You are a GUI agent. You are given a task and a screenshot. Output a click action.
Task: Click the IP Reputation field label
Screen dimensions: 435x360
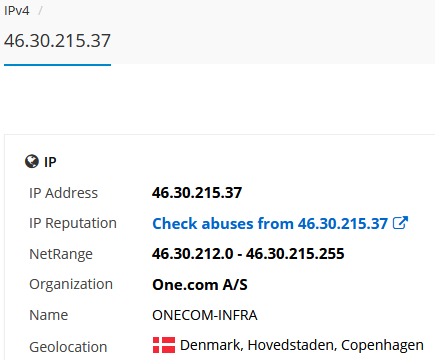73,223
